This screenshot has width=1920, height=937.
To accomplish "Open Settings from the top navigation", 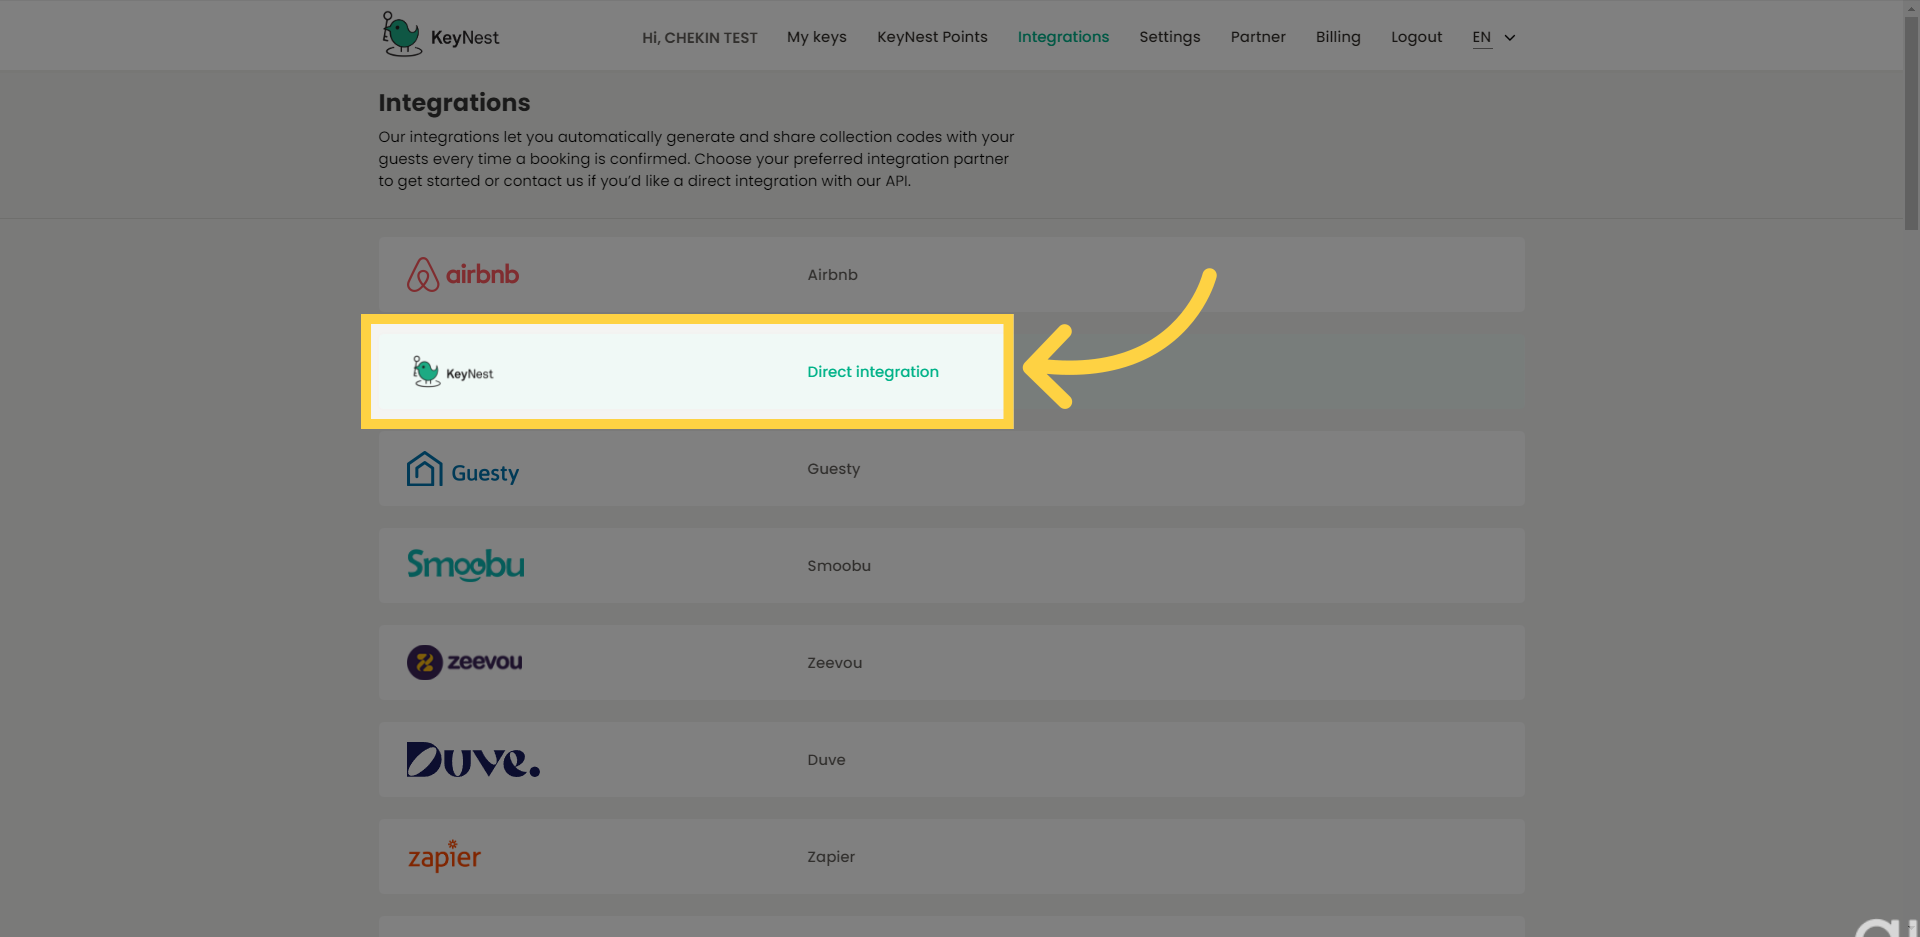I will tap(1169, 37).
